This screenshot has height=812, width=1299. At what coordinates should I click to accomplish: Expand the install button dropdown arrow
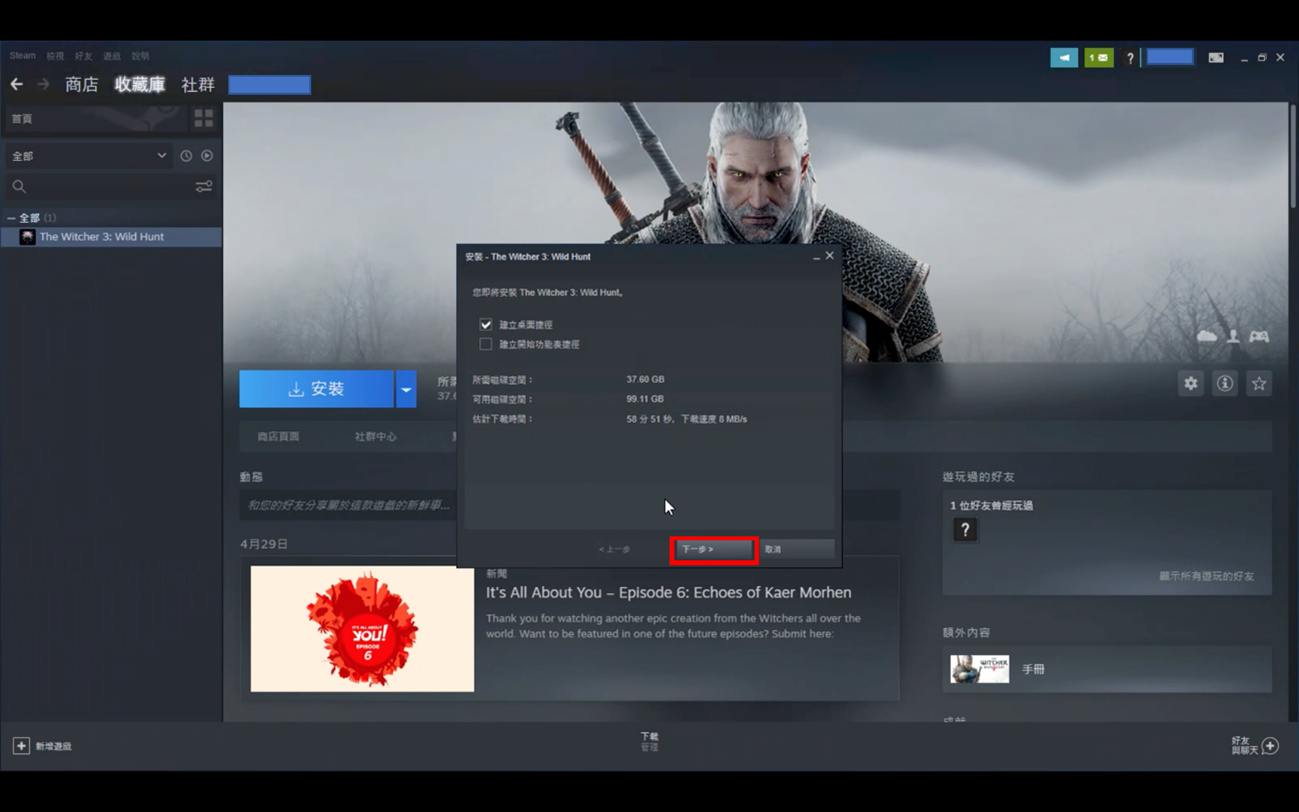pyautogui.click(x=406, y=389)
